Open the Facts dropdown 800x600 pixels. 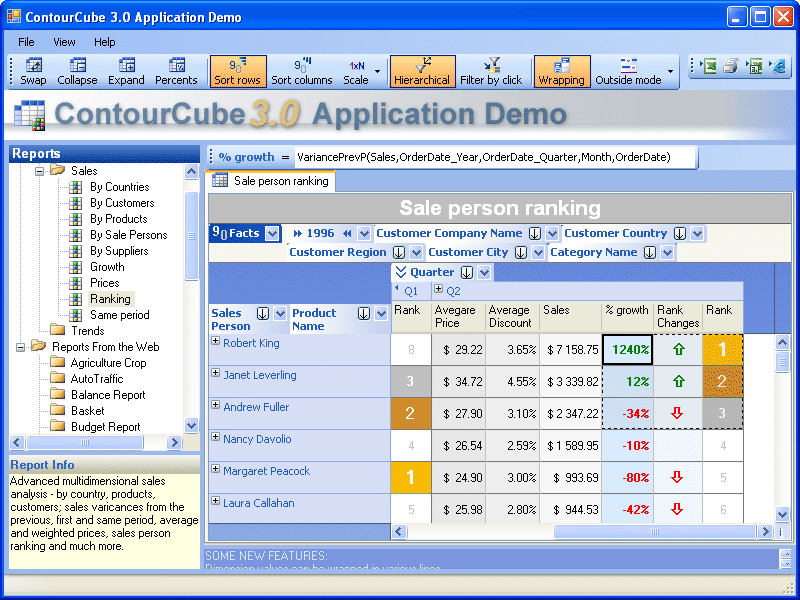coord(272,234)
